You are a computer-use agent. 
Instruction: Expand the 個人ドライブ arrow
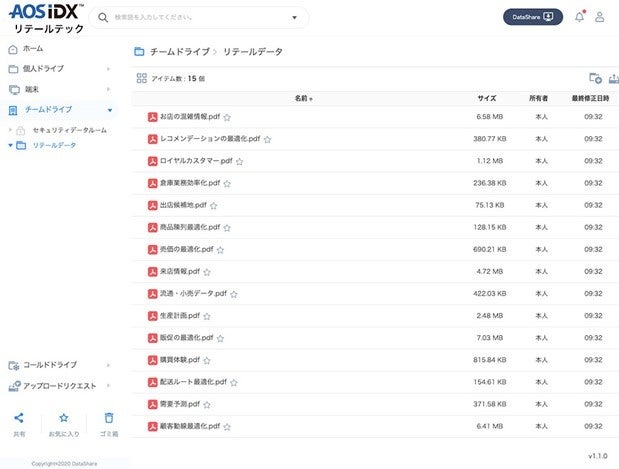tap(108, 69)
